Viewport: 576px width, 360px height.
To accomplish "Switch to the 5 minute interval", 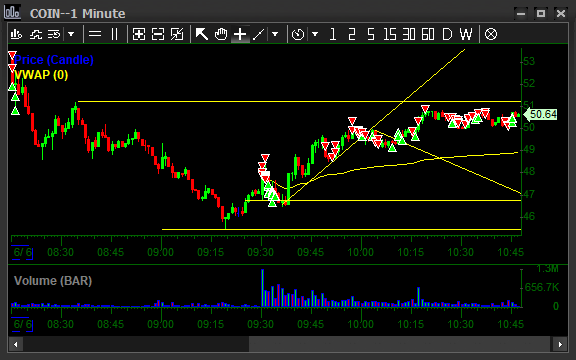I will coord(371,35).
